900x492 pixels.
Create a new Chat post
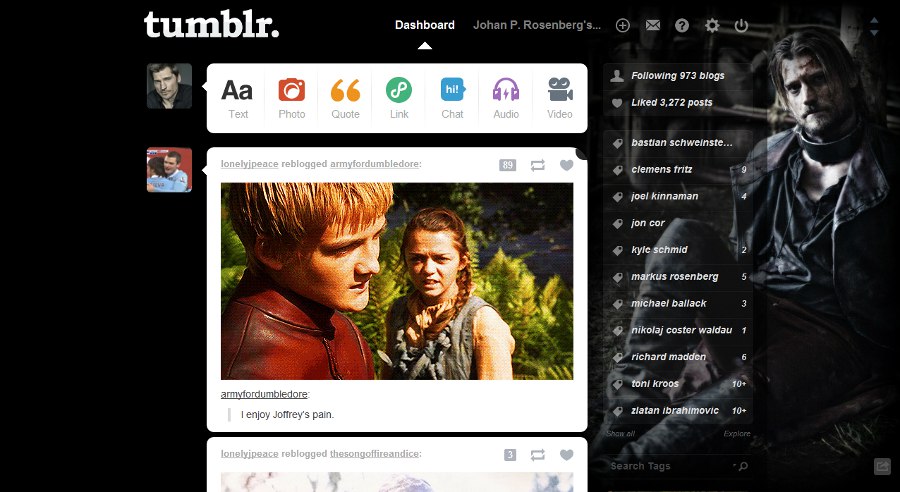(x=452, y=99)
